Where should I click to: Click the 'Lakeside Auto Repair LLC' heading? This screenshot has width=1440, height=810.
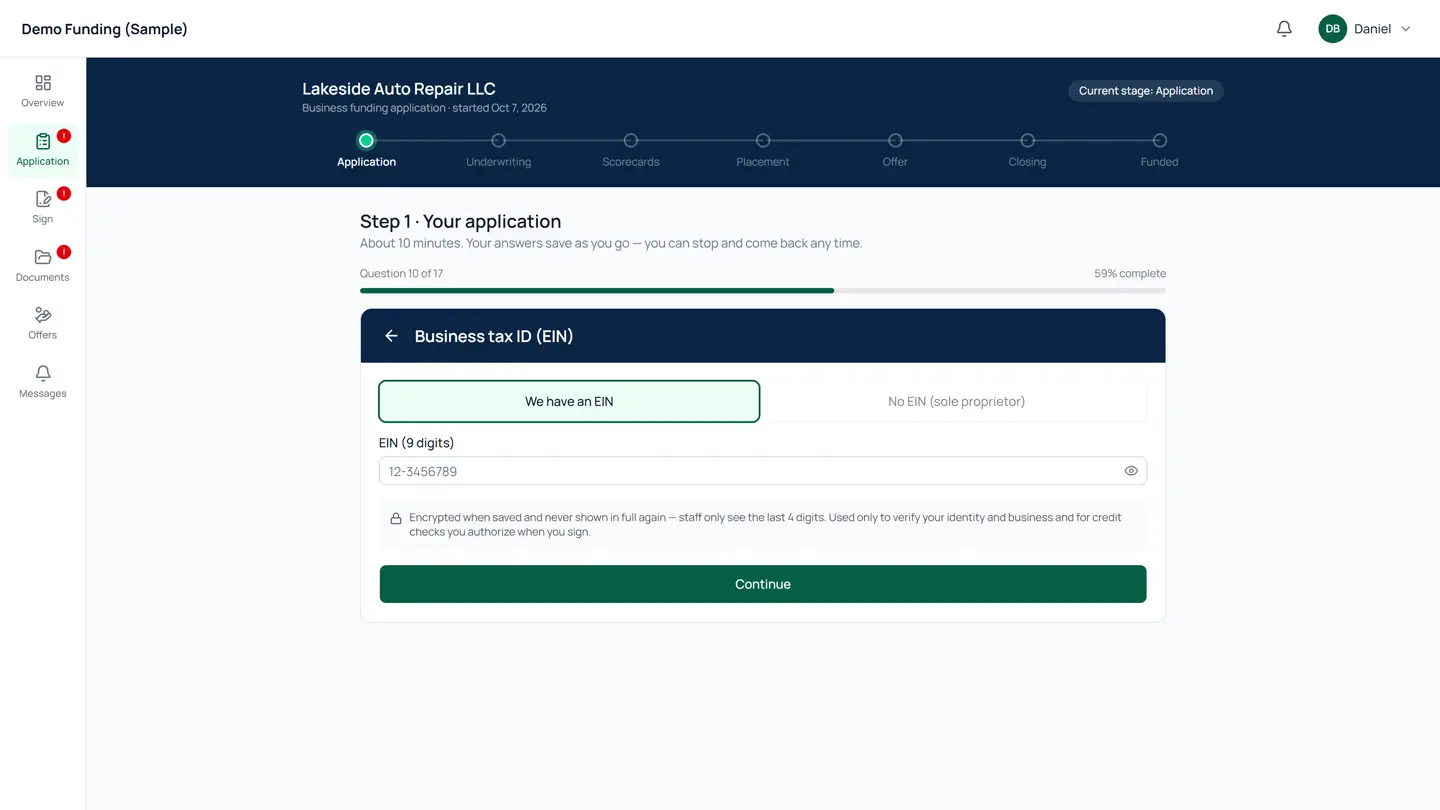(x=399, y=89)
